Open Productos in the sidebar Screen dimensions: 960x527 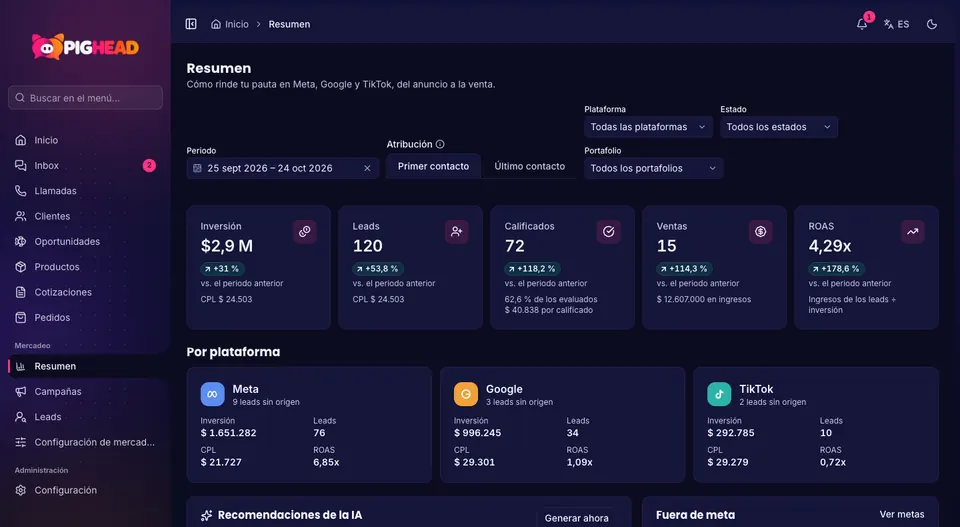point(85,267)
